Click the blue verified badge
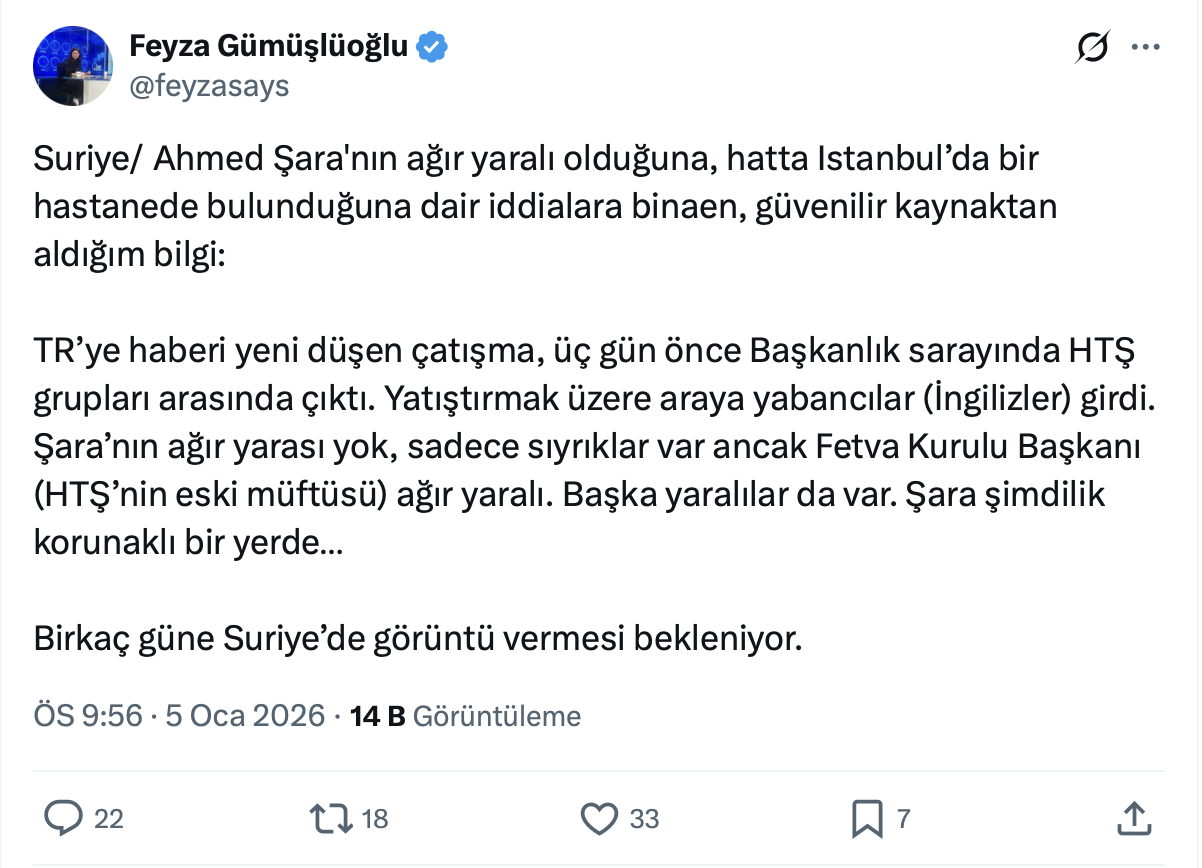The image size is (1202, 868). click(432, 46)
